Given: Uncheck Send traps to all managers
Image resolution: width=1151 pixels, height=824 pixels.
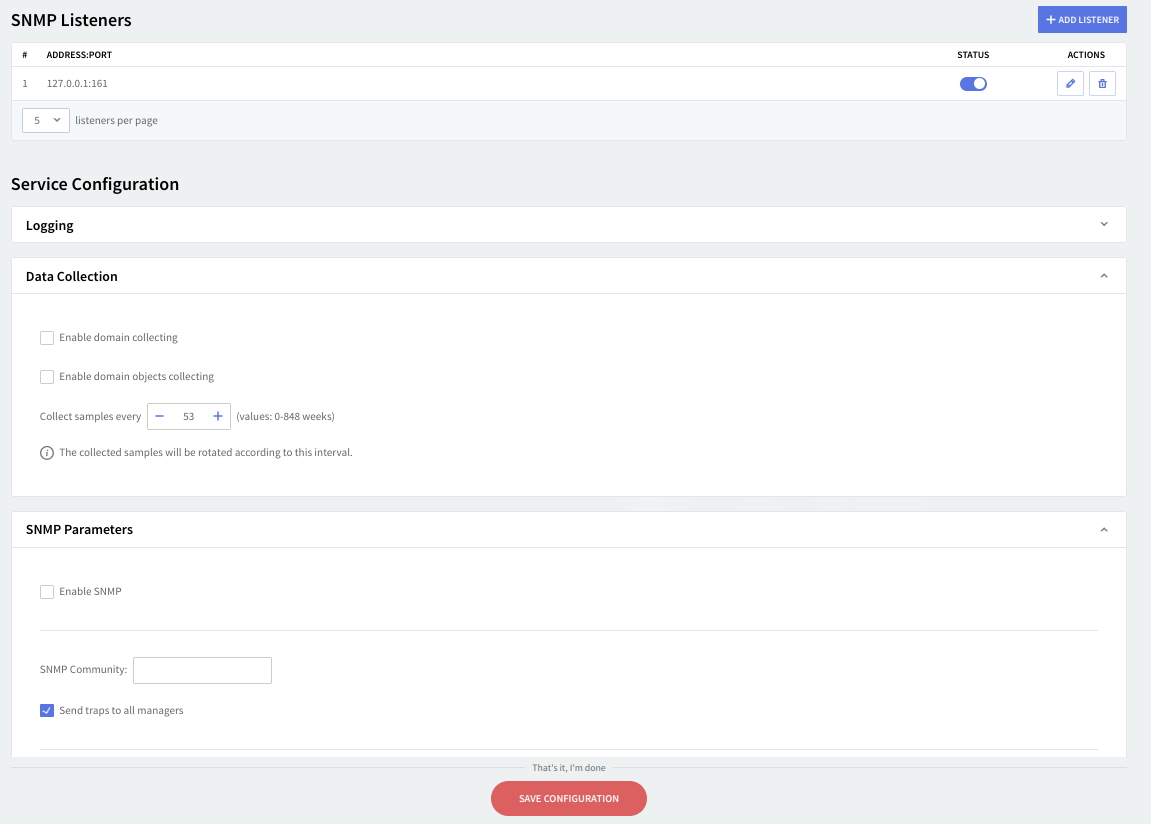Looking at the screenshot, I should (47, 711).
